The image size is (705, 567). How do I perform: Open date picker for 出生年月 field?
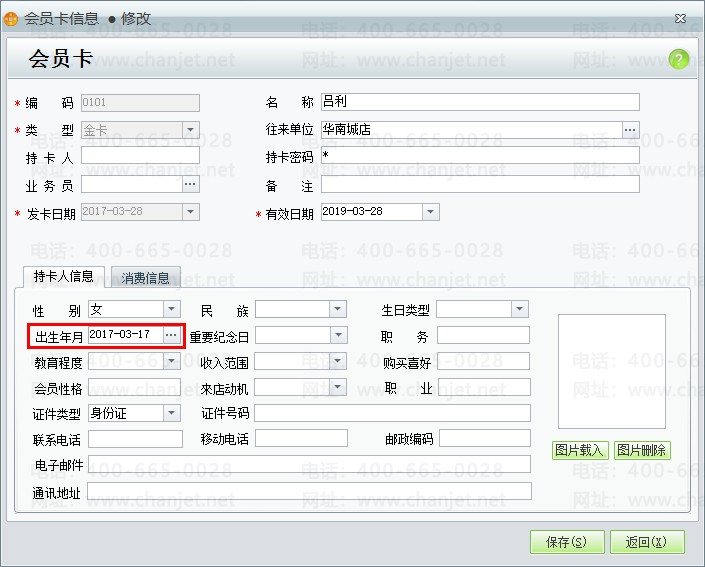[x=171, y=335]
